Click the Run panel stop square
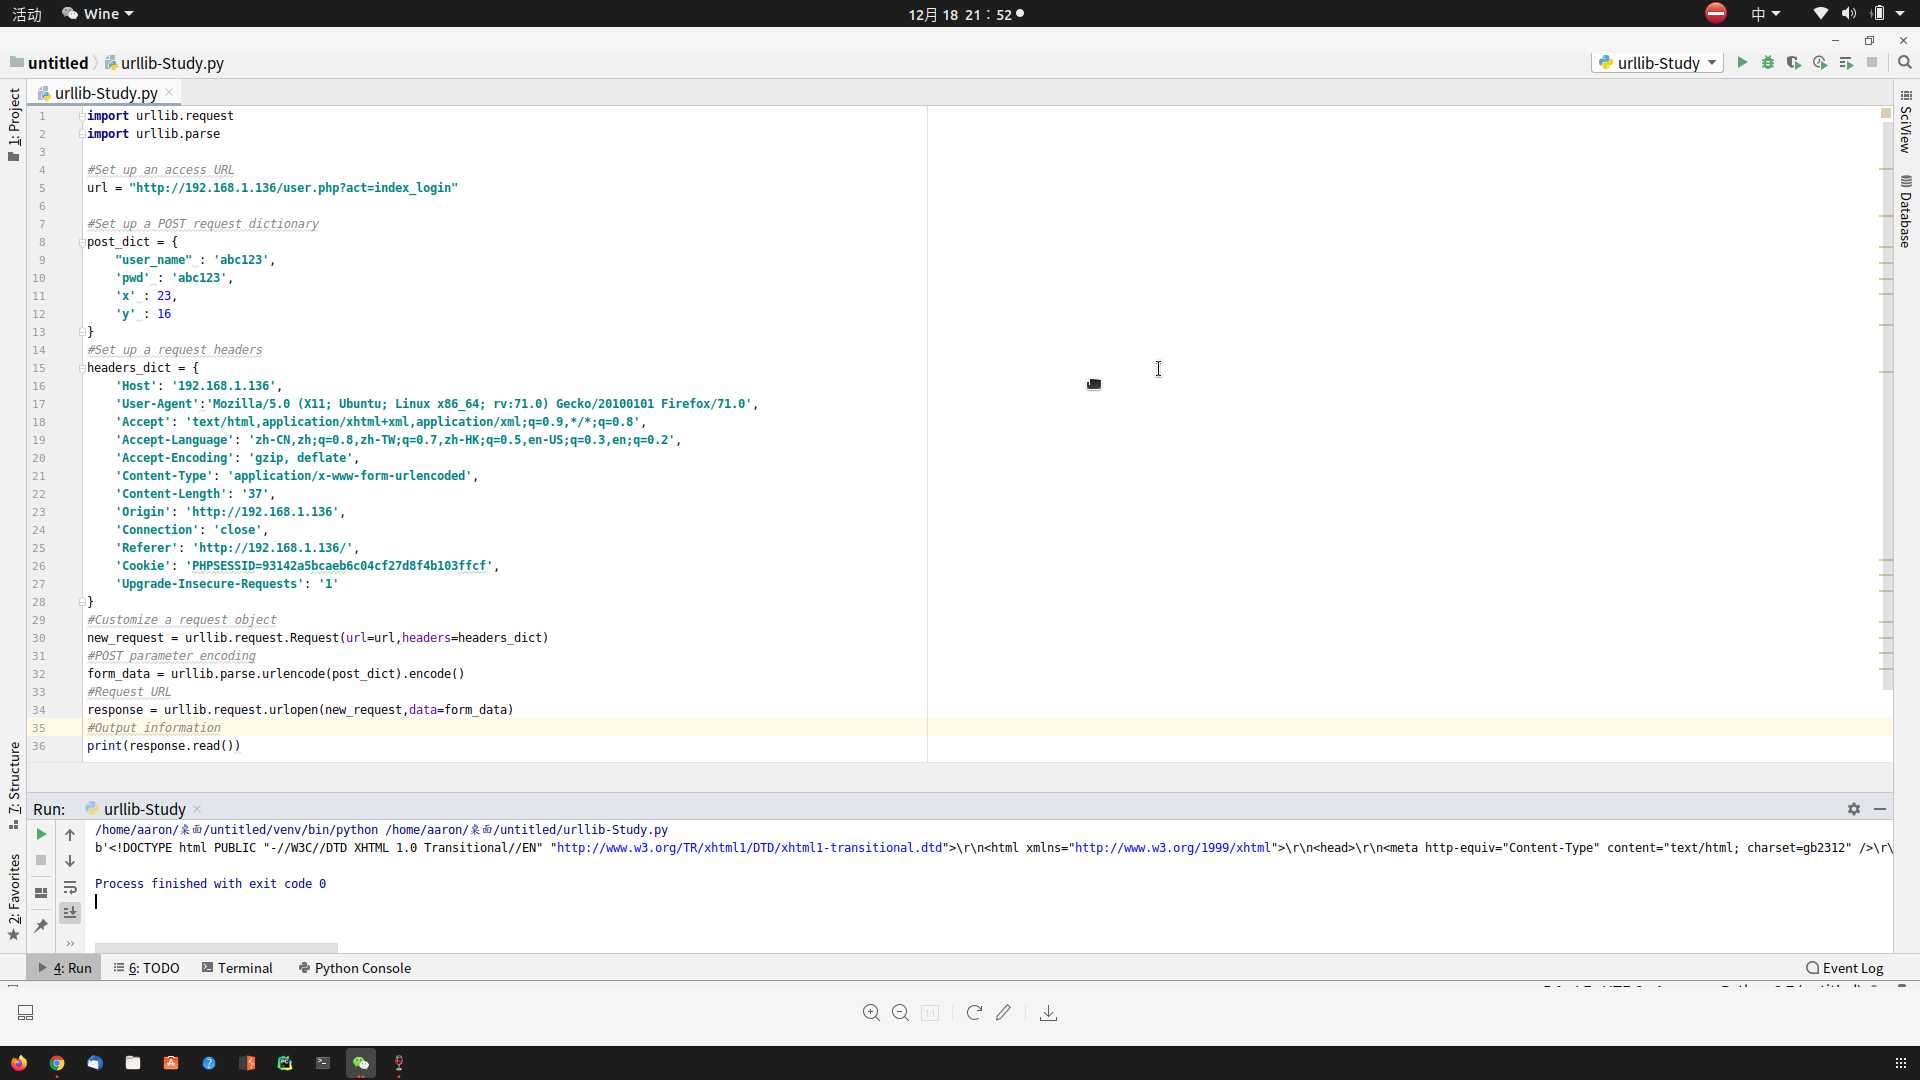 (41, 860)
